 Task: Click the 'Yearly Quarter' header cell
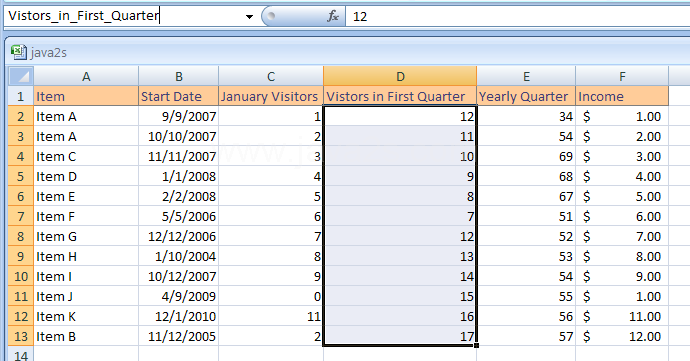[x=526, y=96]
